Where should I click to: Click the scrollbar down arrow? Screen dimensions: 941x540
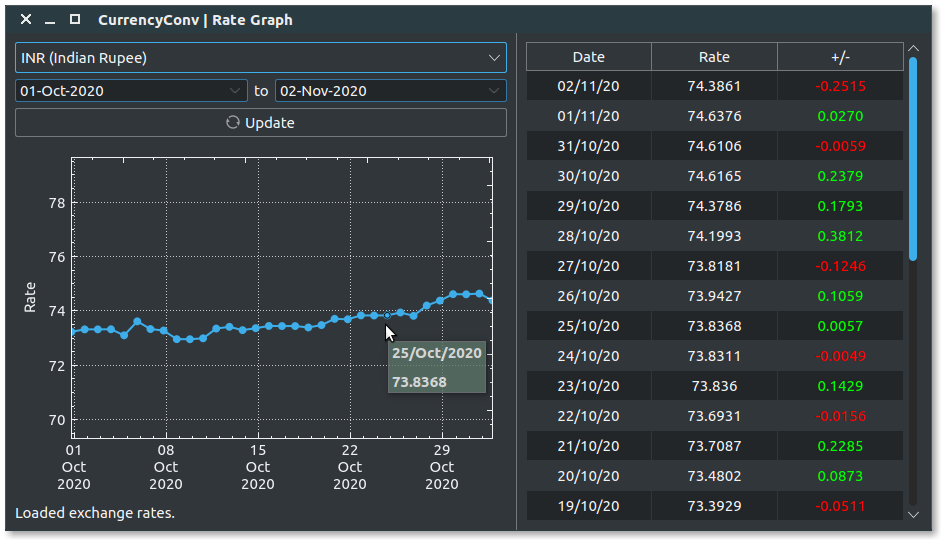tap(912, 514)
